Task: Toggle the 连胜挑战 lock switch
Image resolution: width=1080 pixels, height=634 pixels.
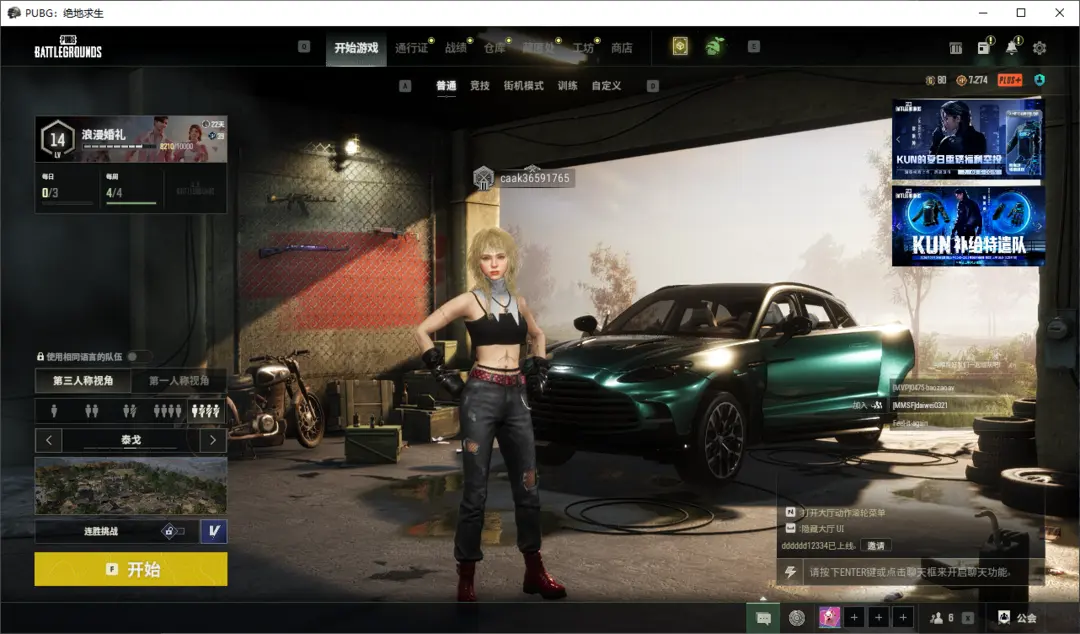Action: pos(172,531)
